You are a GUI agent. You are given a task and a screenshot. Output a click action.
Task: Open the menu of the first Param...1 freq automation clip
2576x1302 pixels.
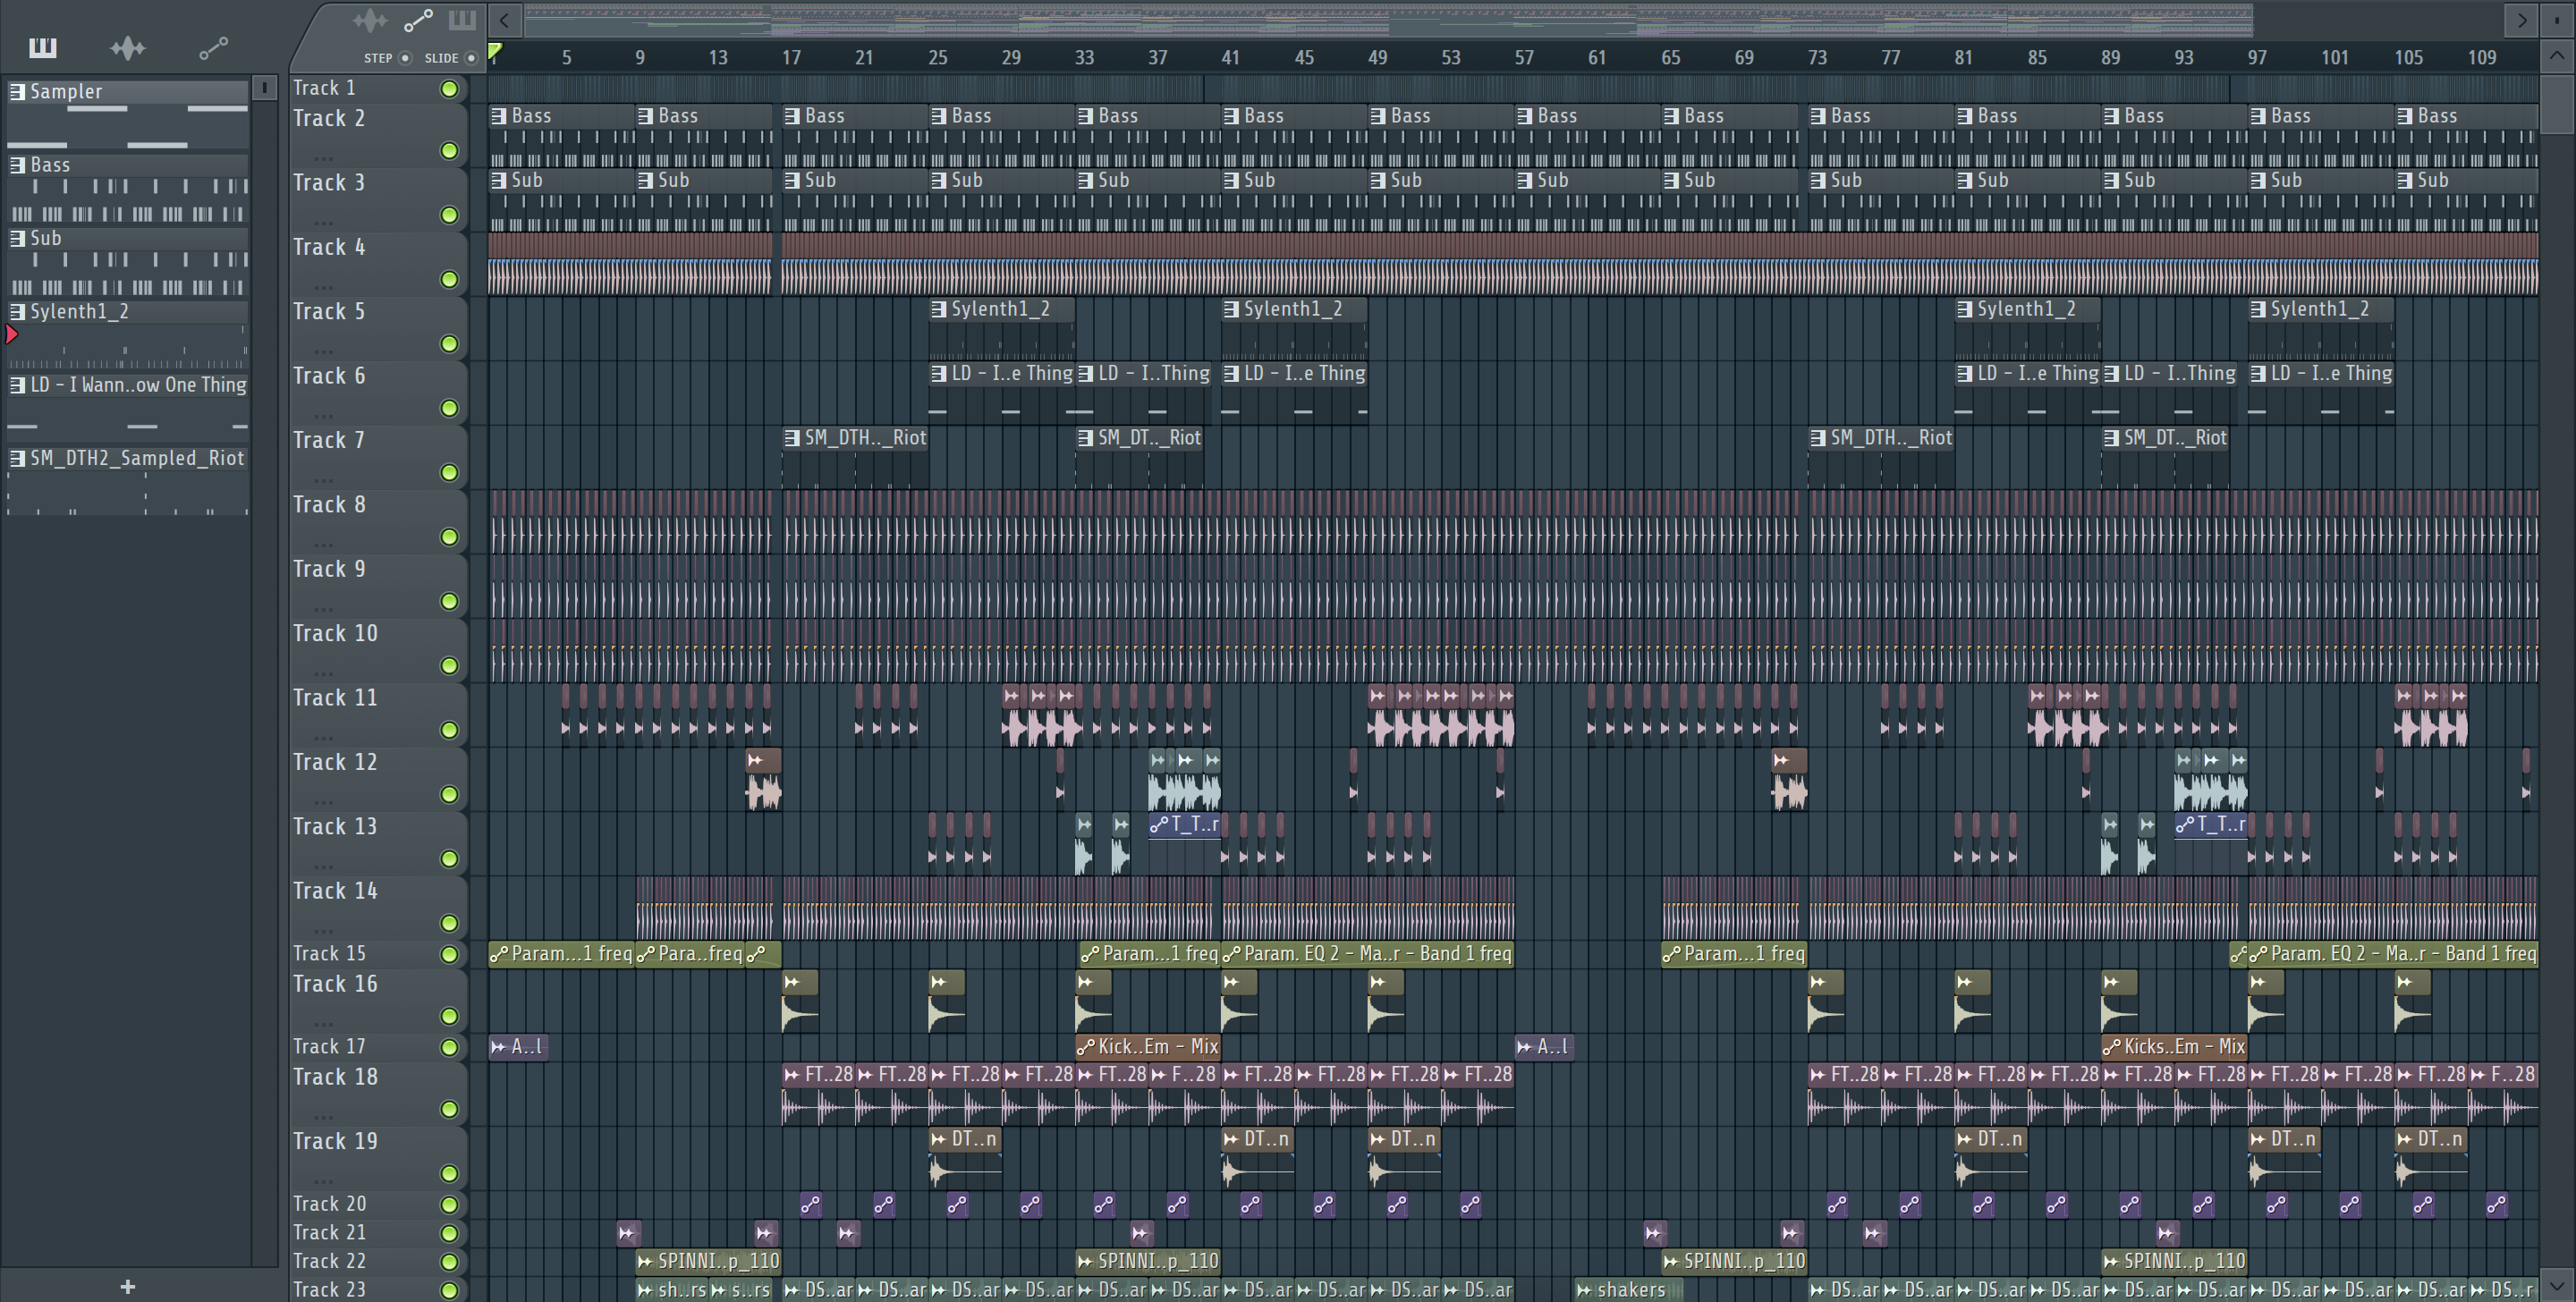coord(498,954)
